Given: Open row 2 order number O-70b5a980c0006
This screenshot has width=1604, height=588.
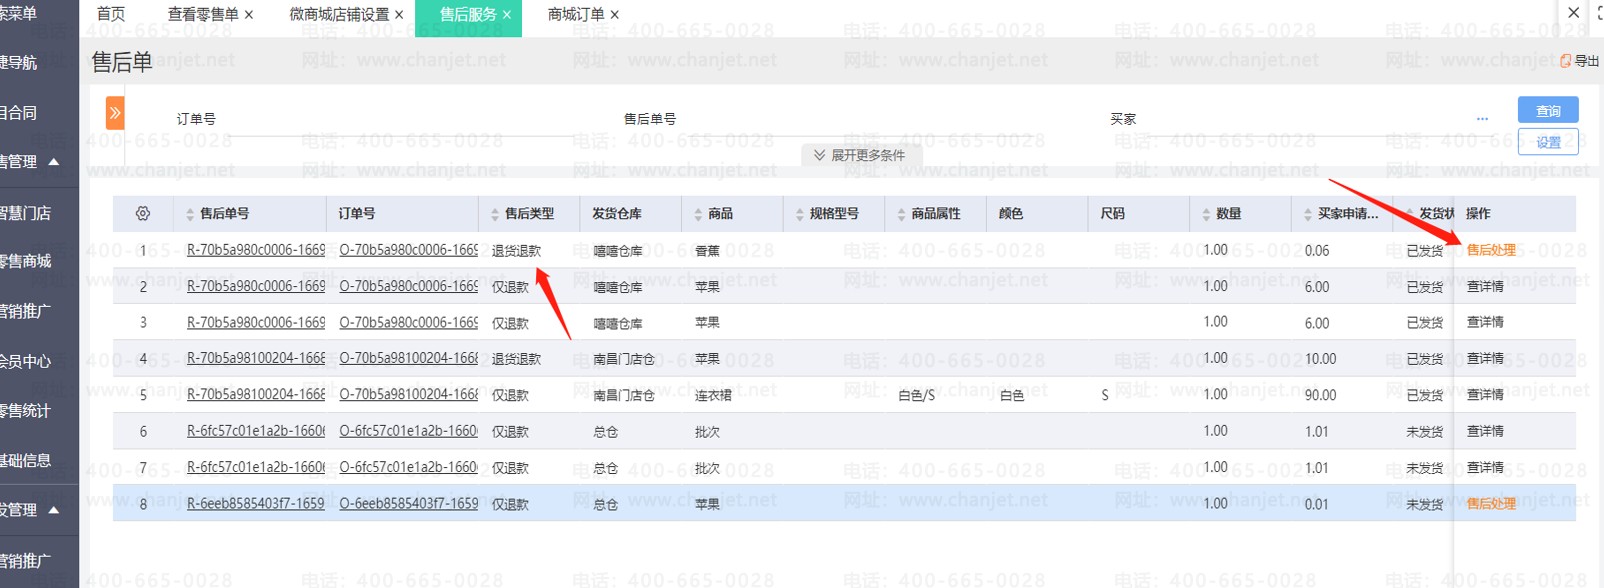Looking at the screenshot, I should click(408, 287).
